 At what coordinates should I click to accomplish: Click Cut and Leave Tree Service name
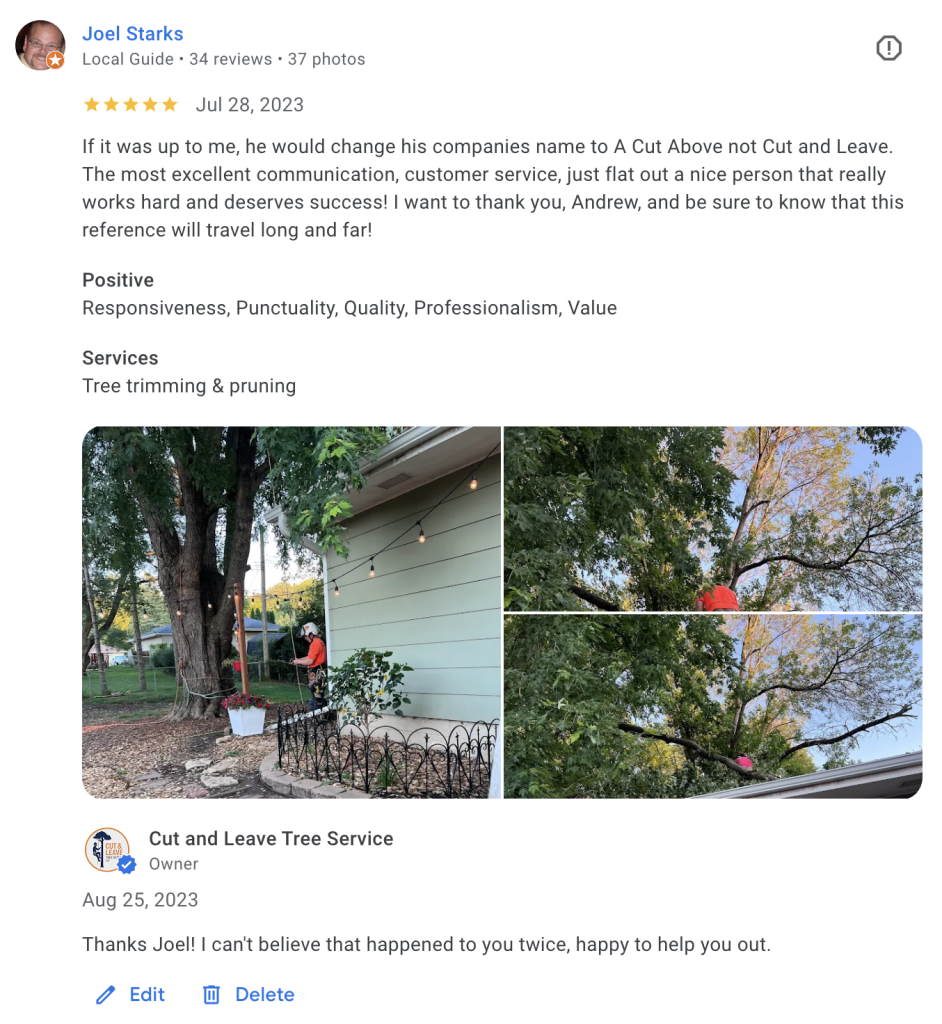point(271,839)
